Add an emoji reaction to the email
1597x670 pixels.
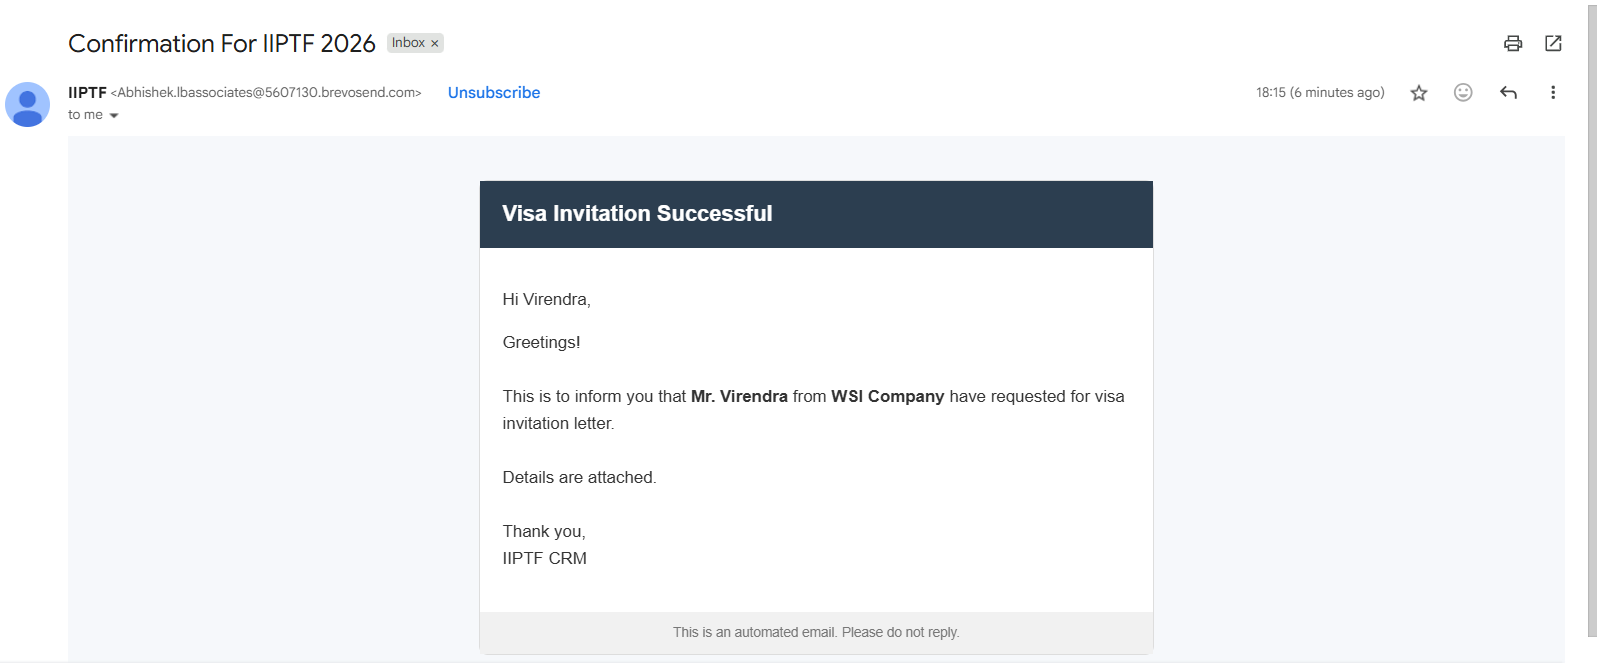tap(1463, 93)
